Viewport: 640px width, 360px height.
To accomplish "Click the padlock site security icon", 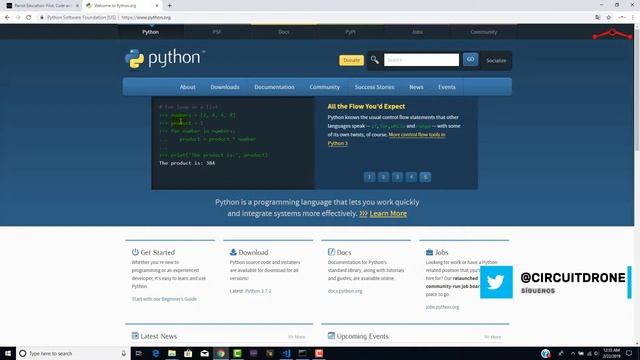I will click(x=42, y=18).
